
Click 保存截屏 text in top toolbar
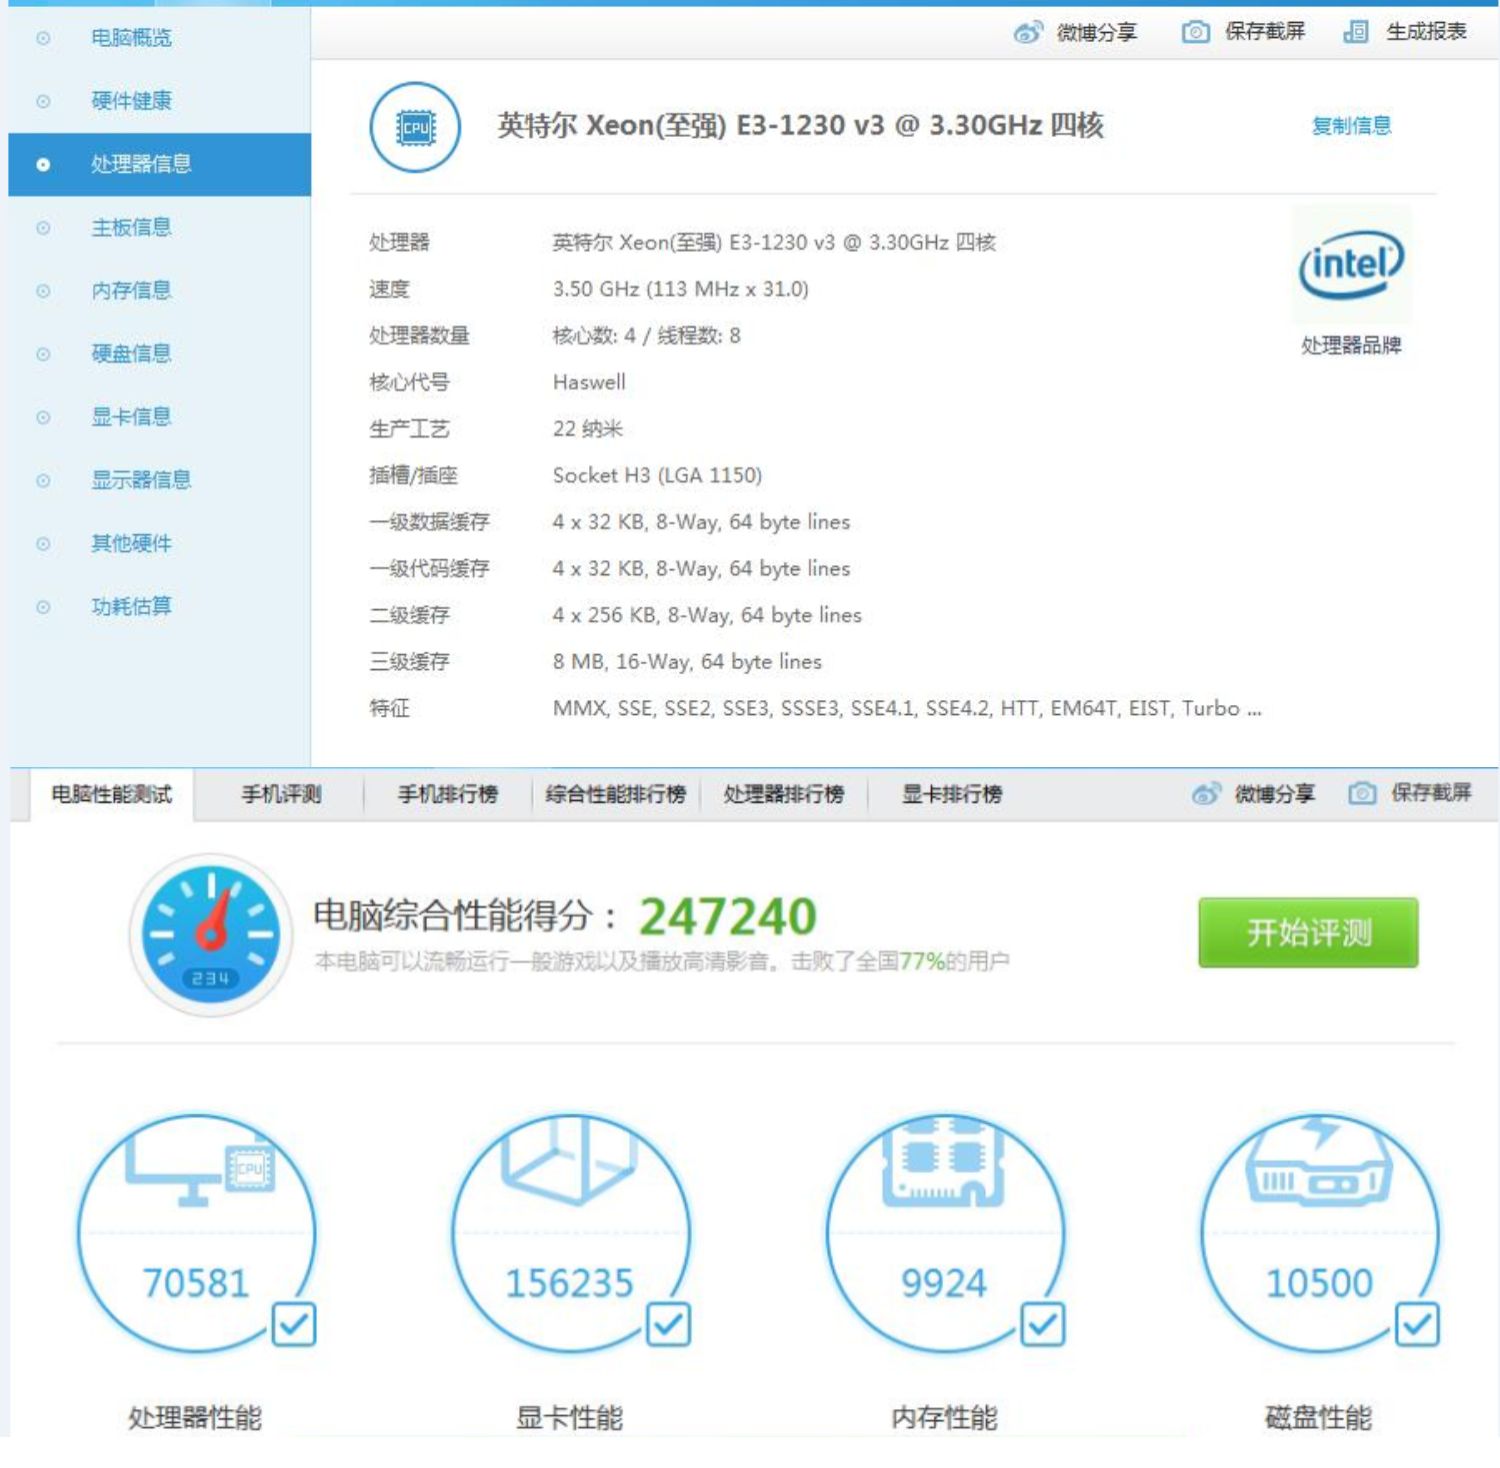[x=1265, y=32]
